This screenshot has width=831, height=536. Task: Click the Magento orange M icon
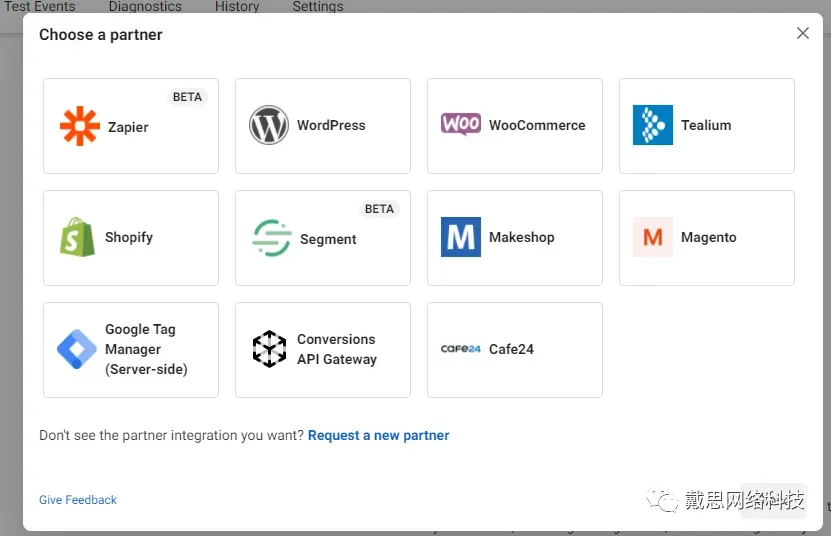[652, 237]
